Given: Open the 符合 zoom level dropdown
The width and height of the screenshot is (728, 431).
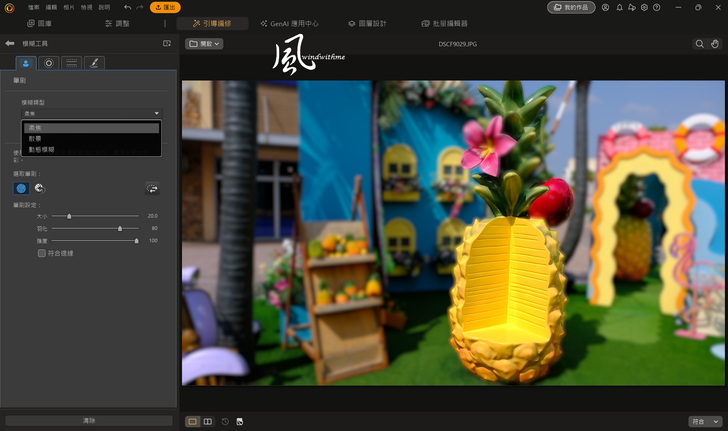Looking at the screenshot, I should click(704, 421).
